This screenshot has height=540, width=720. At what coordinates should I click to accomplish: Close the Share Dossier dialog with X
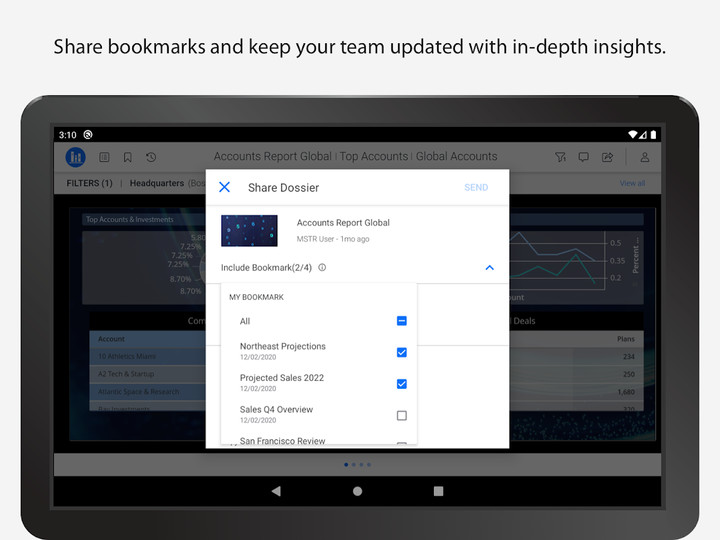click(x=225, y=187)
